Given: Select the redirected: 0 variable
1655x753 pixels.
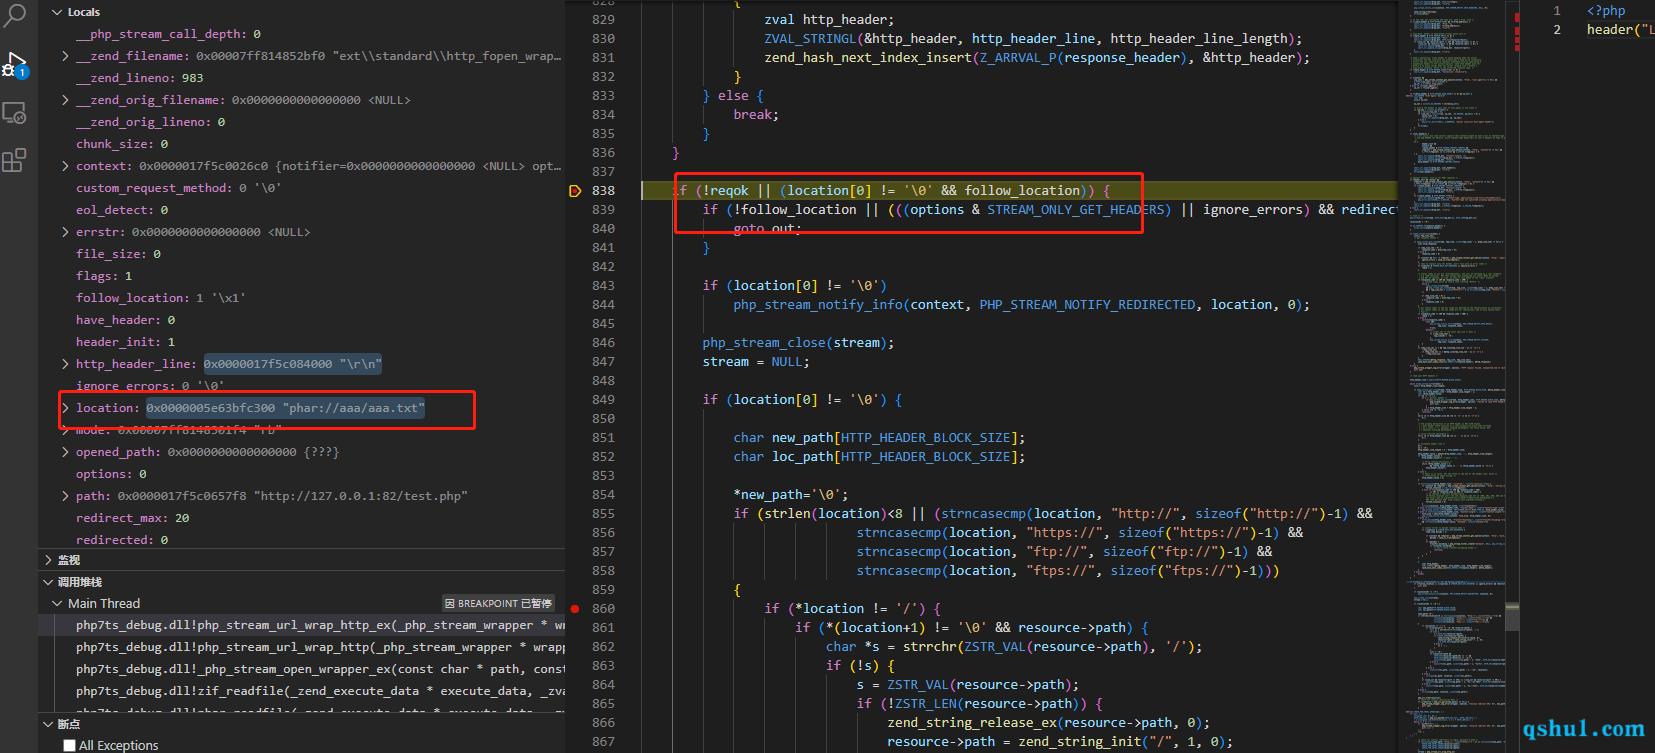Looking at the screenshot, I should pyautogui.click(x=301, y=540).
